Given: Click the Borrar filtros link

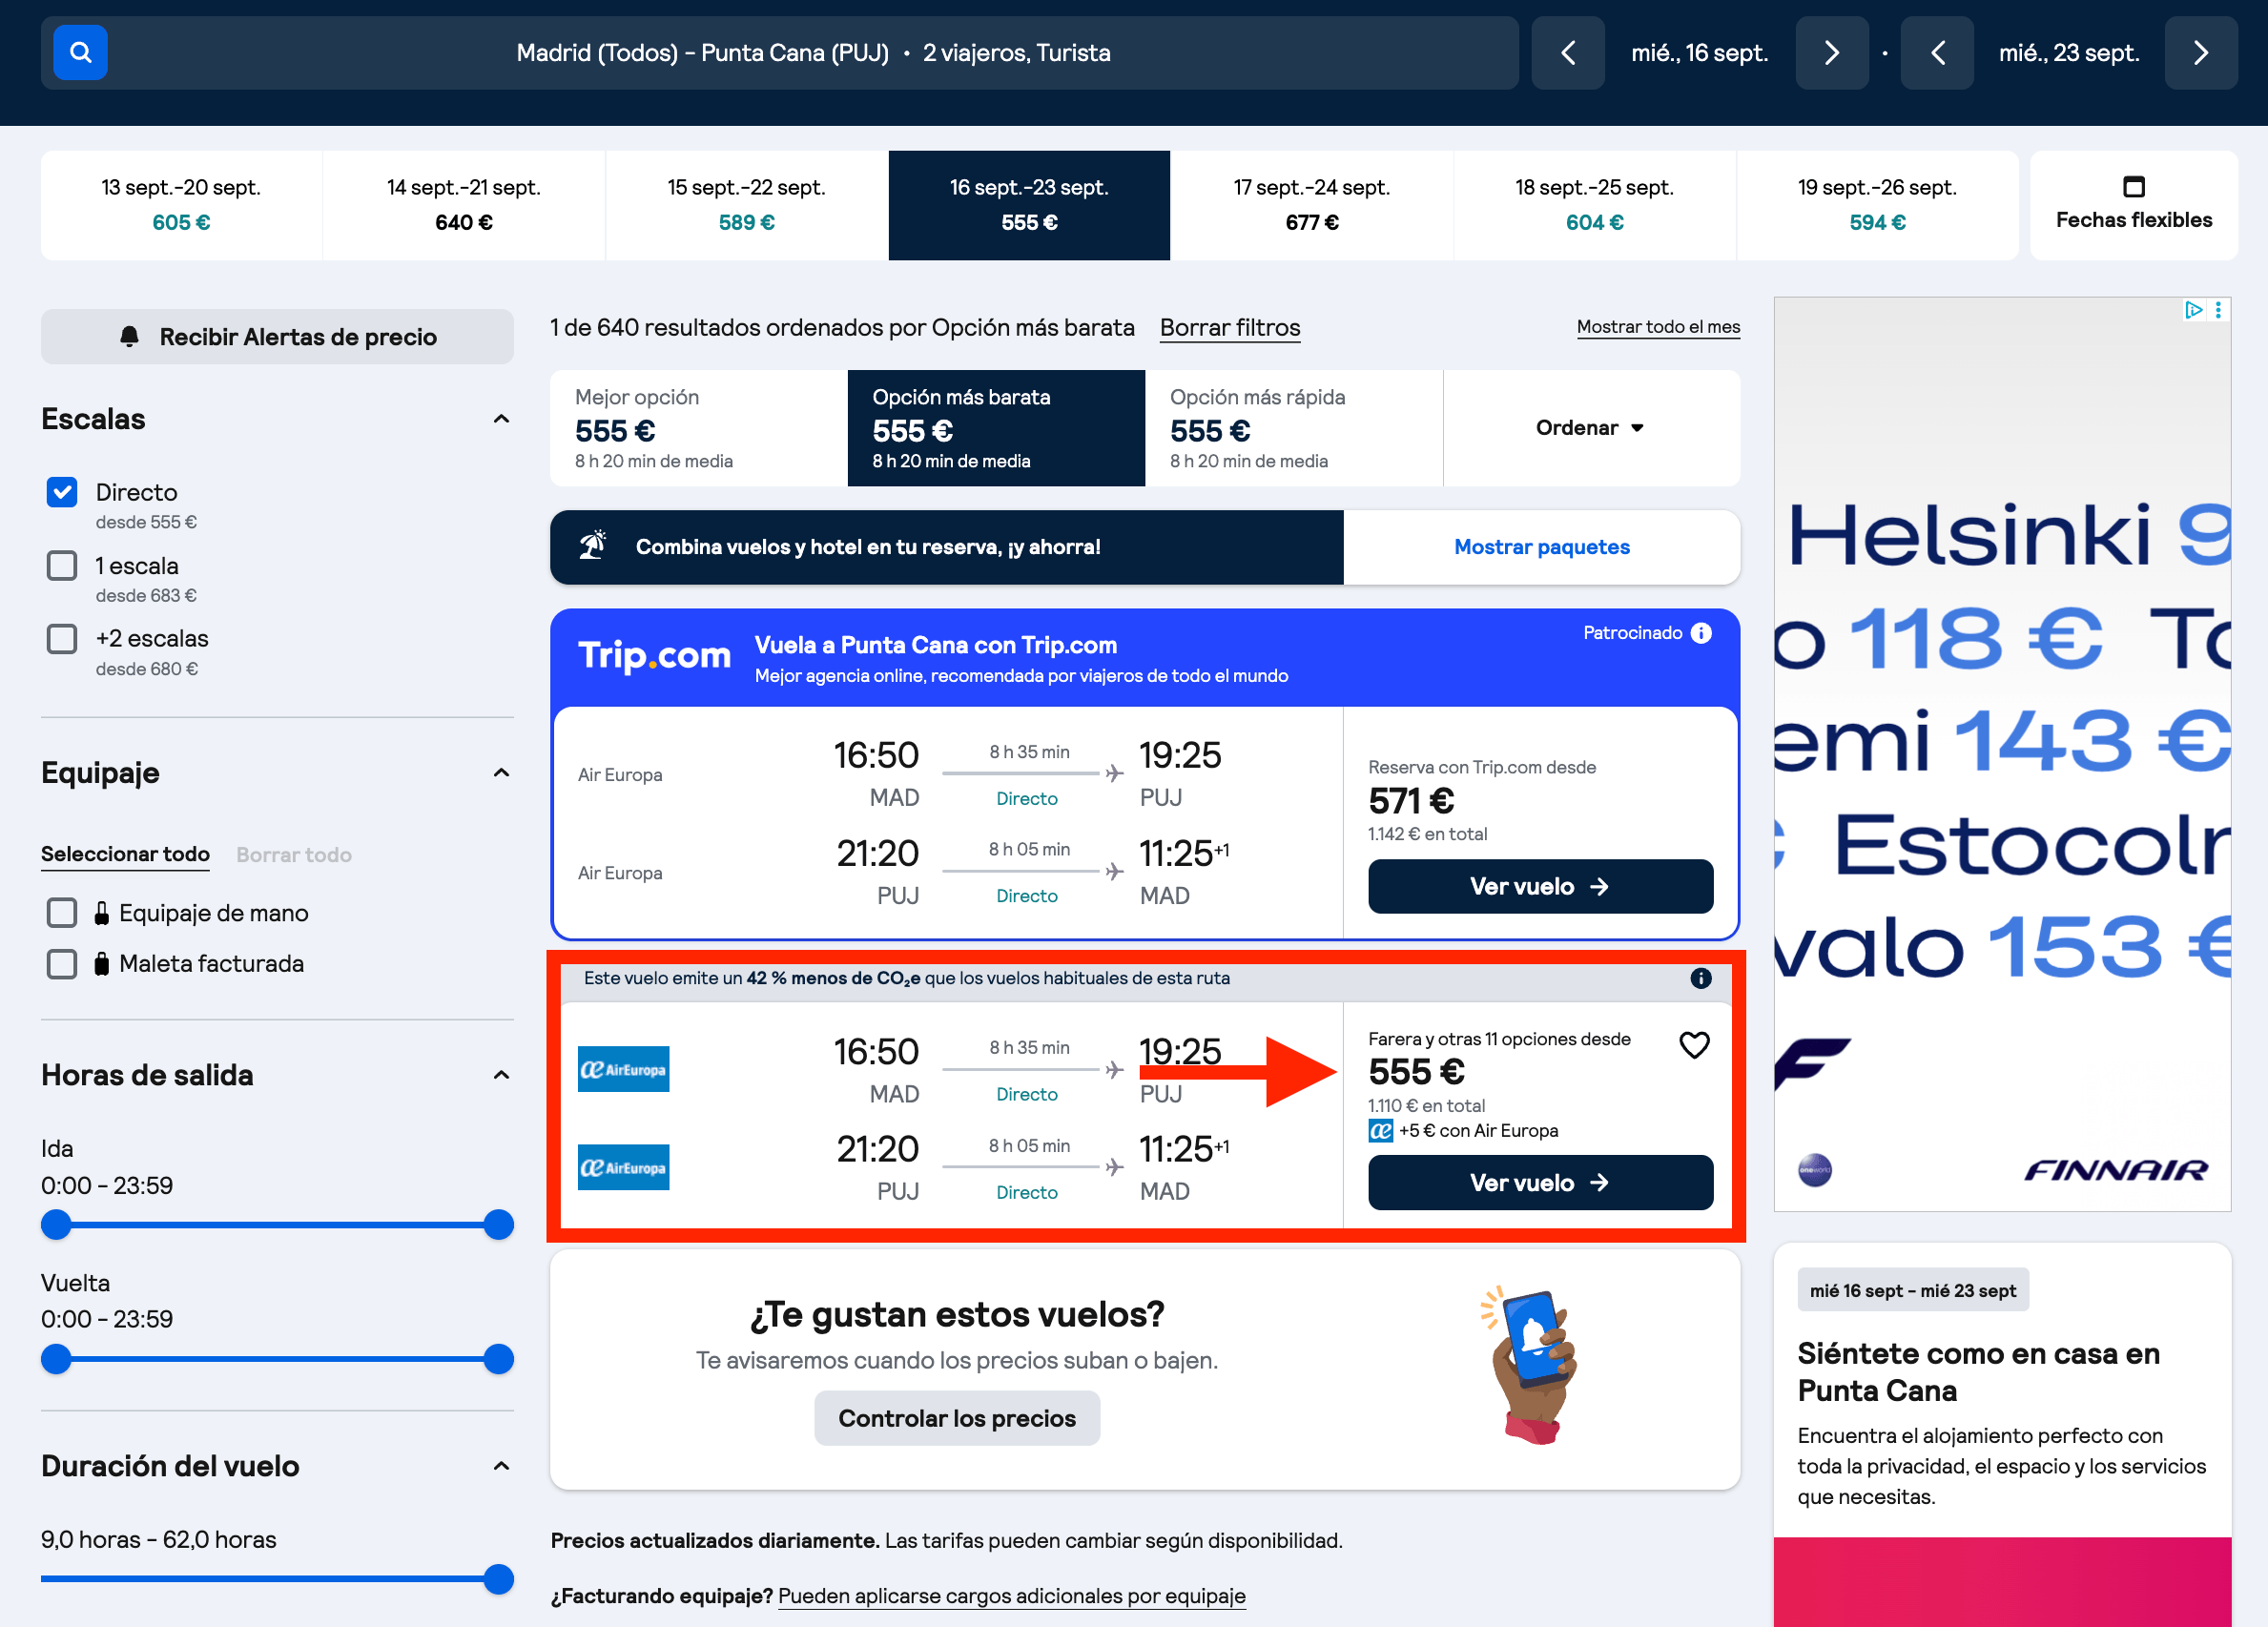Looking at the screenshot, I should pyautogui.click(x=1230, y=328).
